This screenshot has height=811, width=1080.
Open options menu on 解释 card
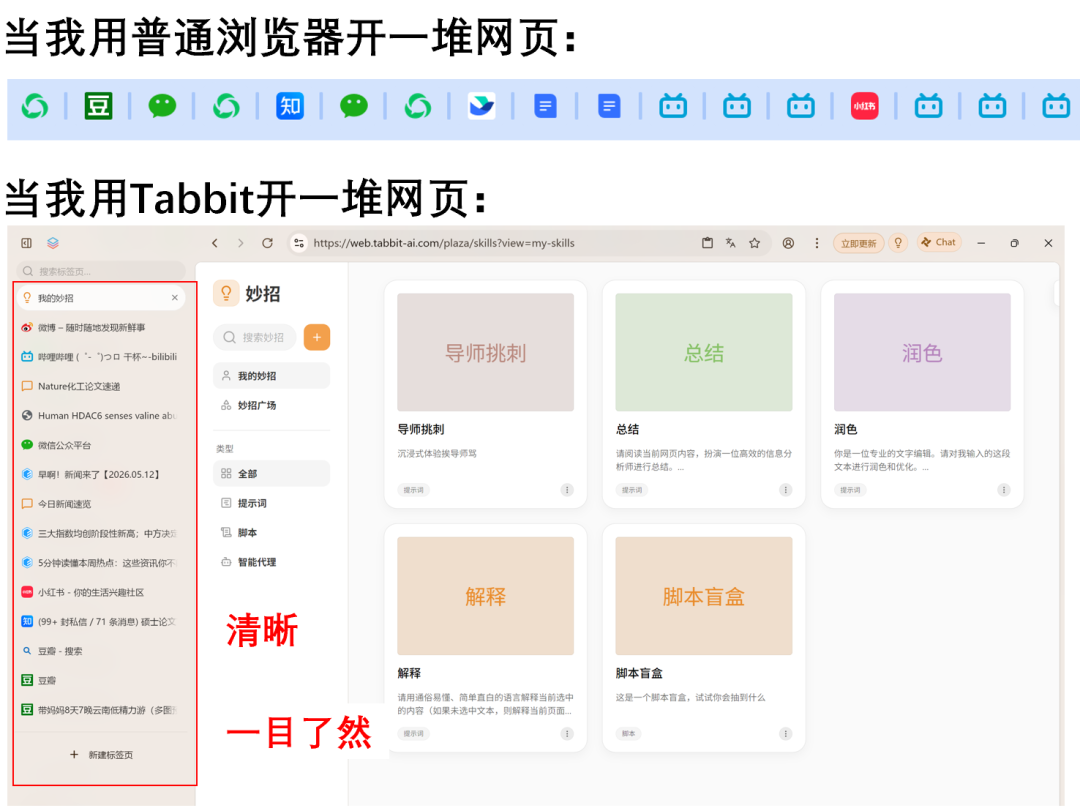pyautogui.click(x=567, y=734)
